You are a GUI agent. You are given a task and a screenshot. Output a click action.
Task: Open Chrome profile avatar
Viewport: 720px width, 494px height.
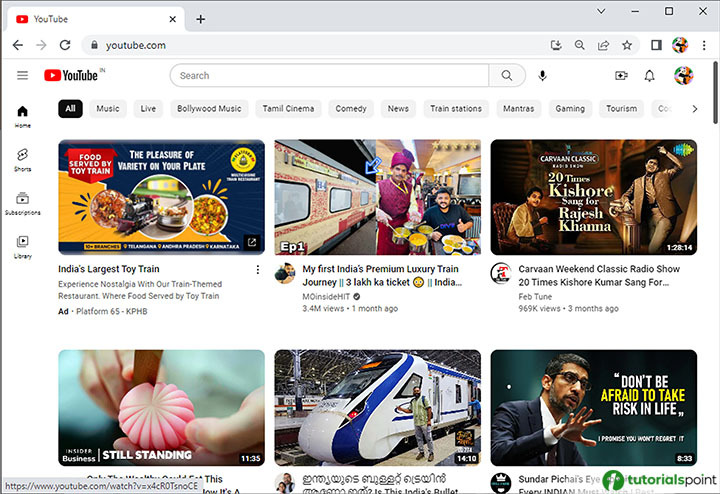pos(680,45)
